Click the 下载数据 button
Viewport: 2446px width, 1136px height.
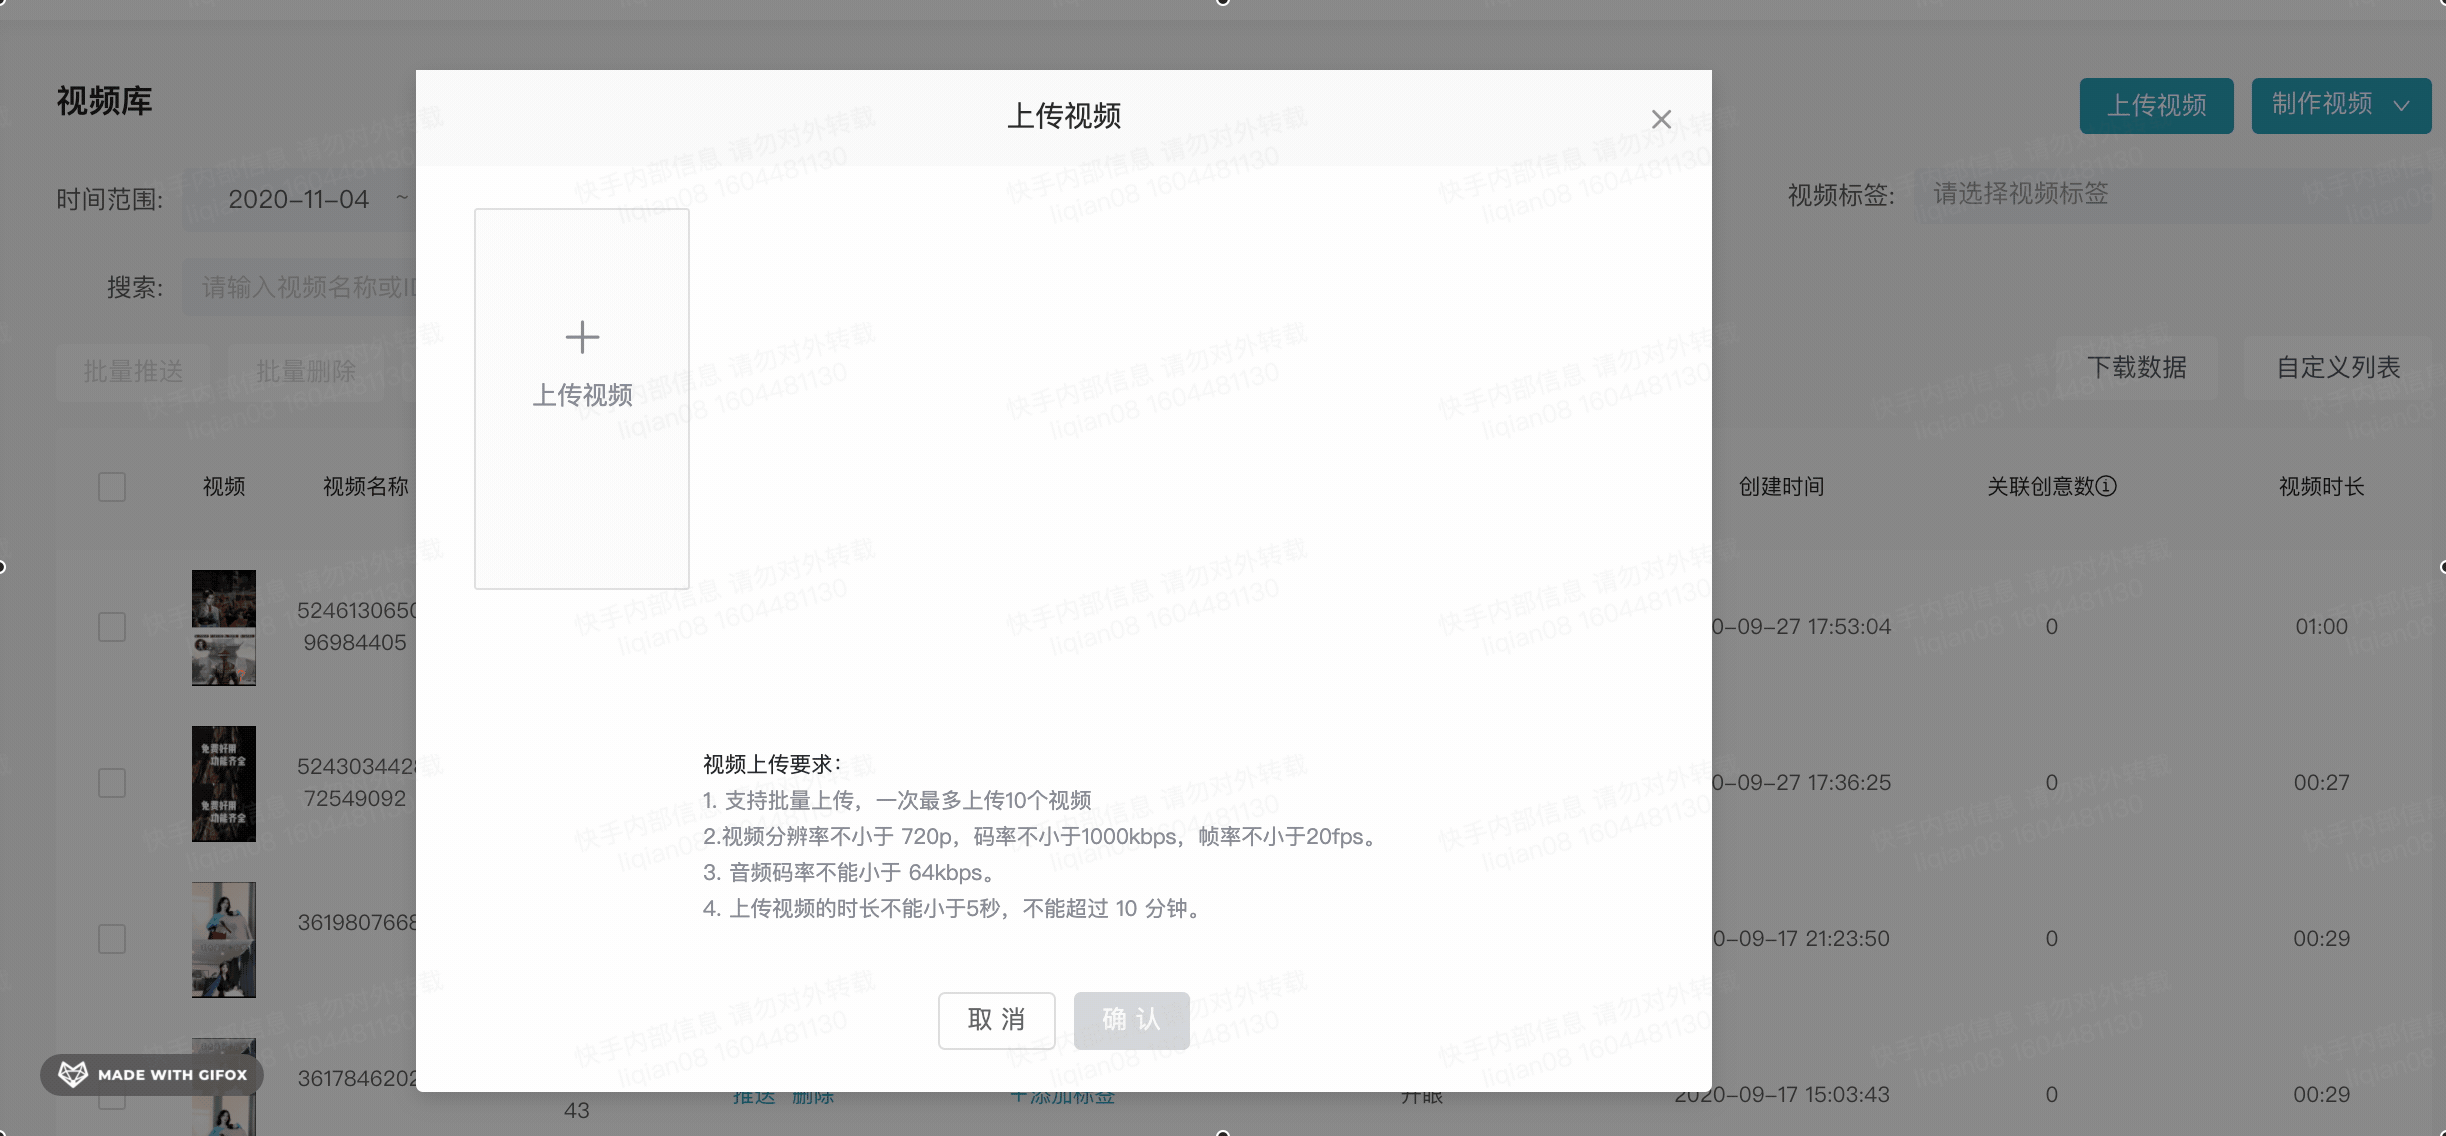[2136, 368]
